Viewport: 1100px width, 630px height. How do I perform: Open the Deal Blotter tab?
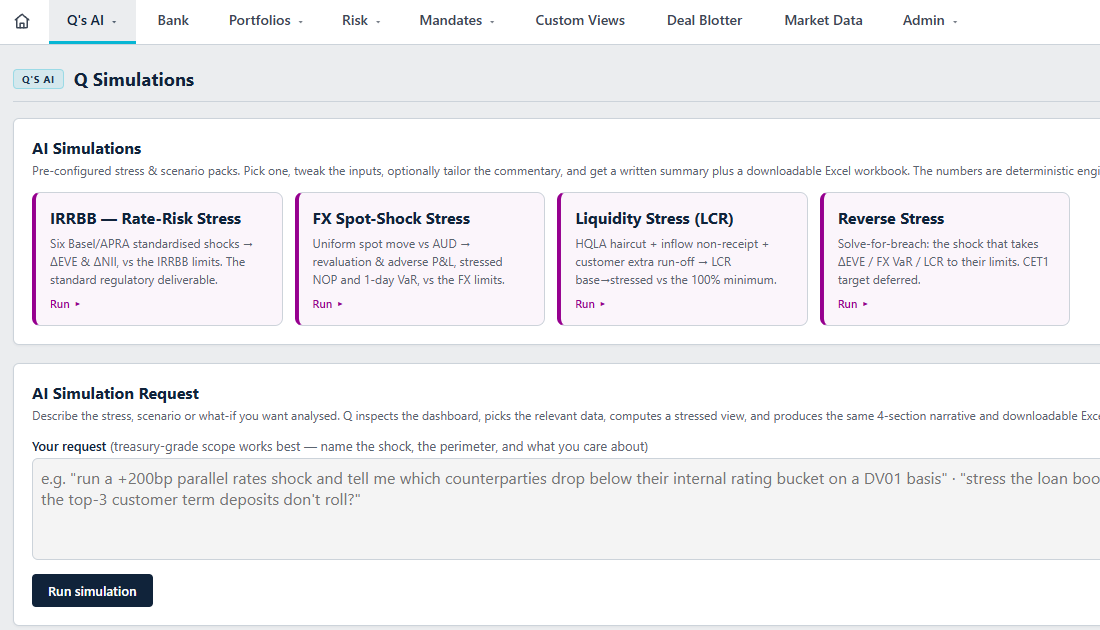pyautogui.click(x=704, y=21)
